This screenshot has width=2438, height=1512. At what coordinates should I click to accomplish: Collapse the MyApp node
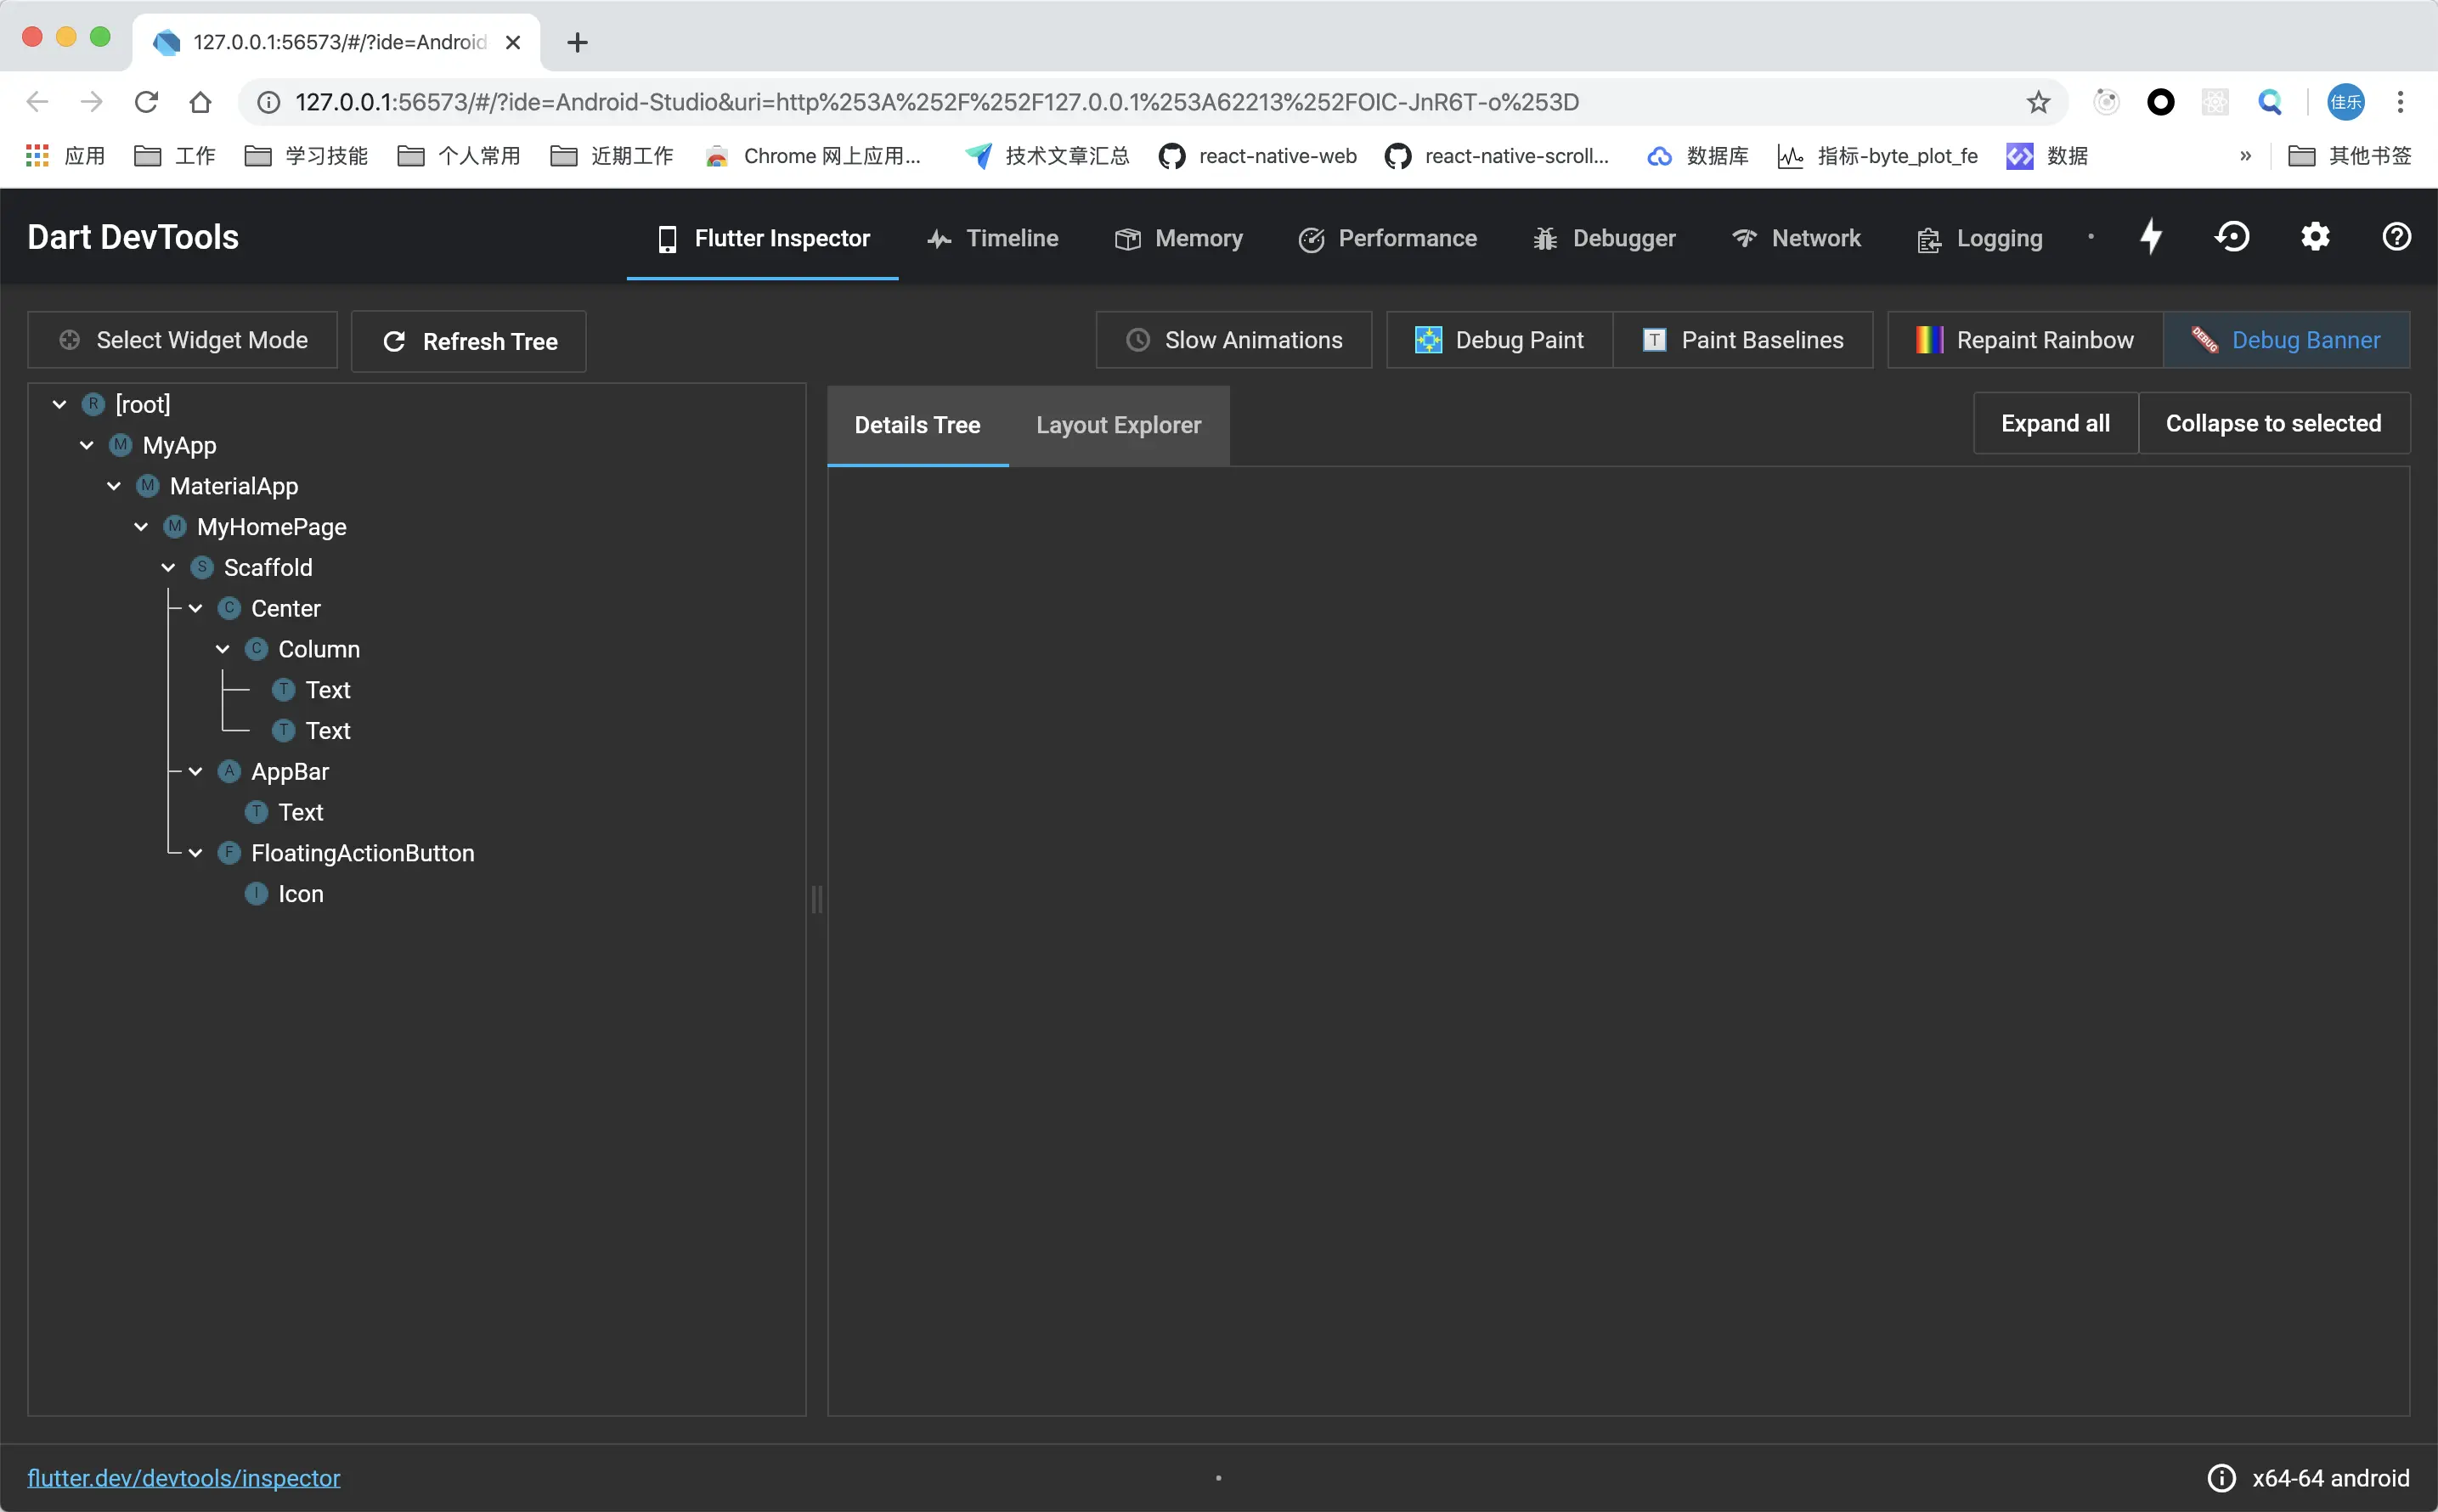tap(87, 445)
